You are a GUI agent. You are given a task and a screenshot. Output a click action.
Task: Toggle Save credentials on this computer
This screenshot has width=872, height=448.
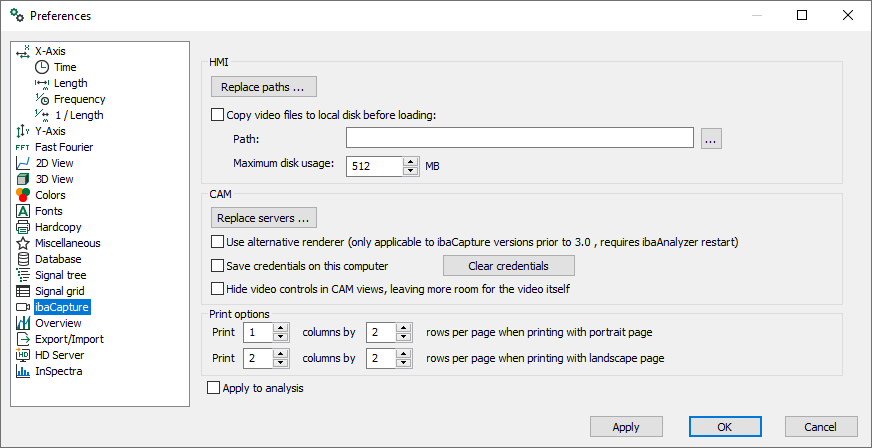[x=219, y=266]
